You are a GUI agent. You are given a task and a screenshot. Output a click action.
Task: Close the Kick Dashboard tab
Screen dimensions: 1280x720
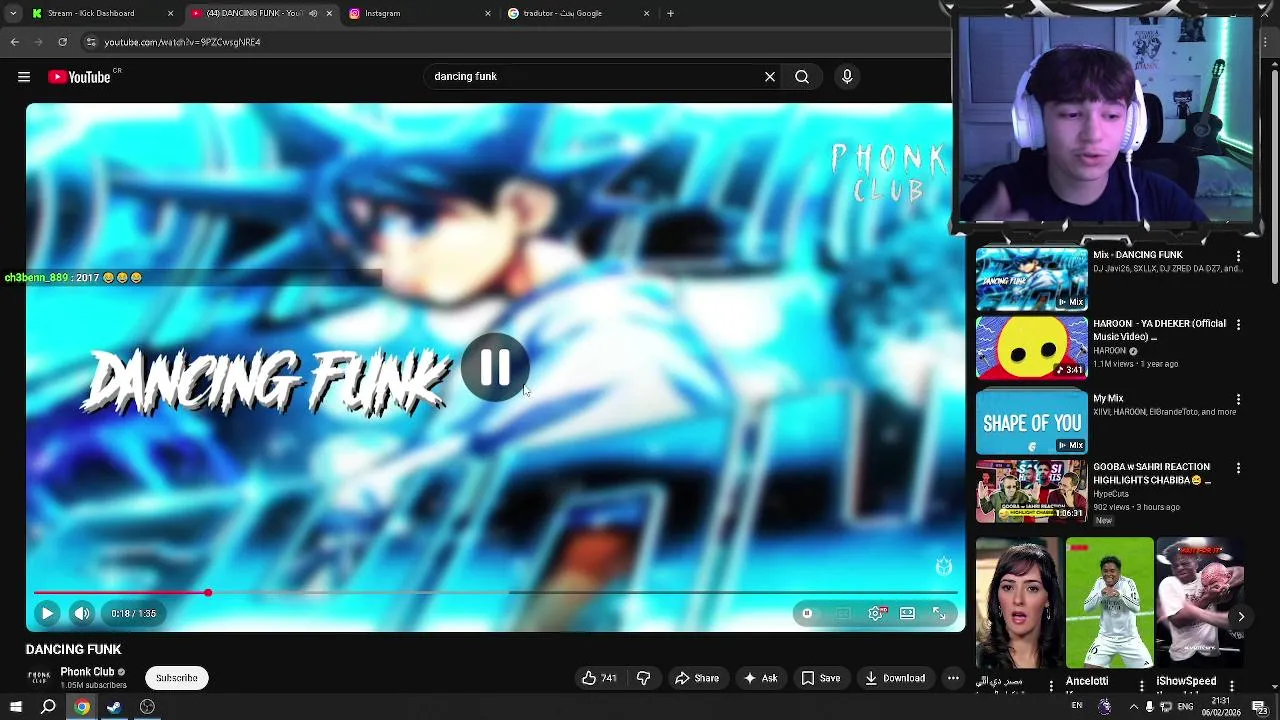click(170, 13)
